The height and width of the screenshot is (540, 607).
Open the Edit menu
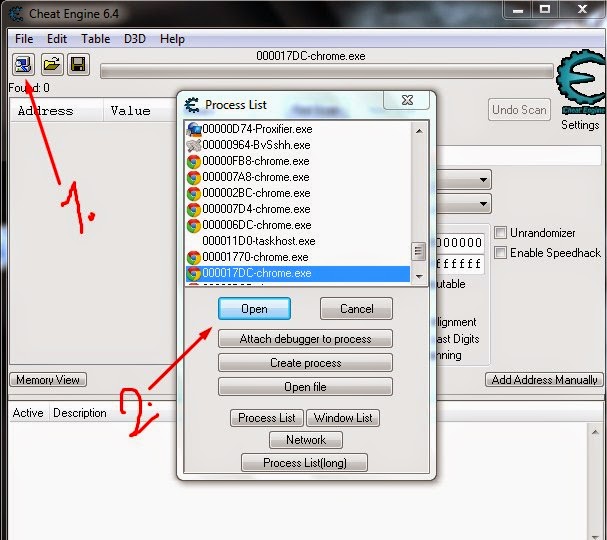click(x=57, y=39)
